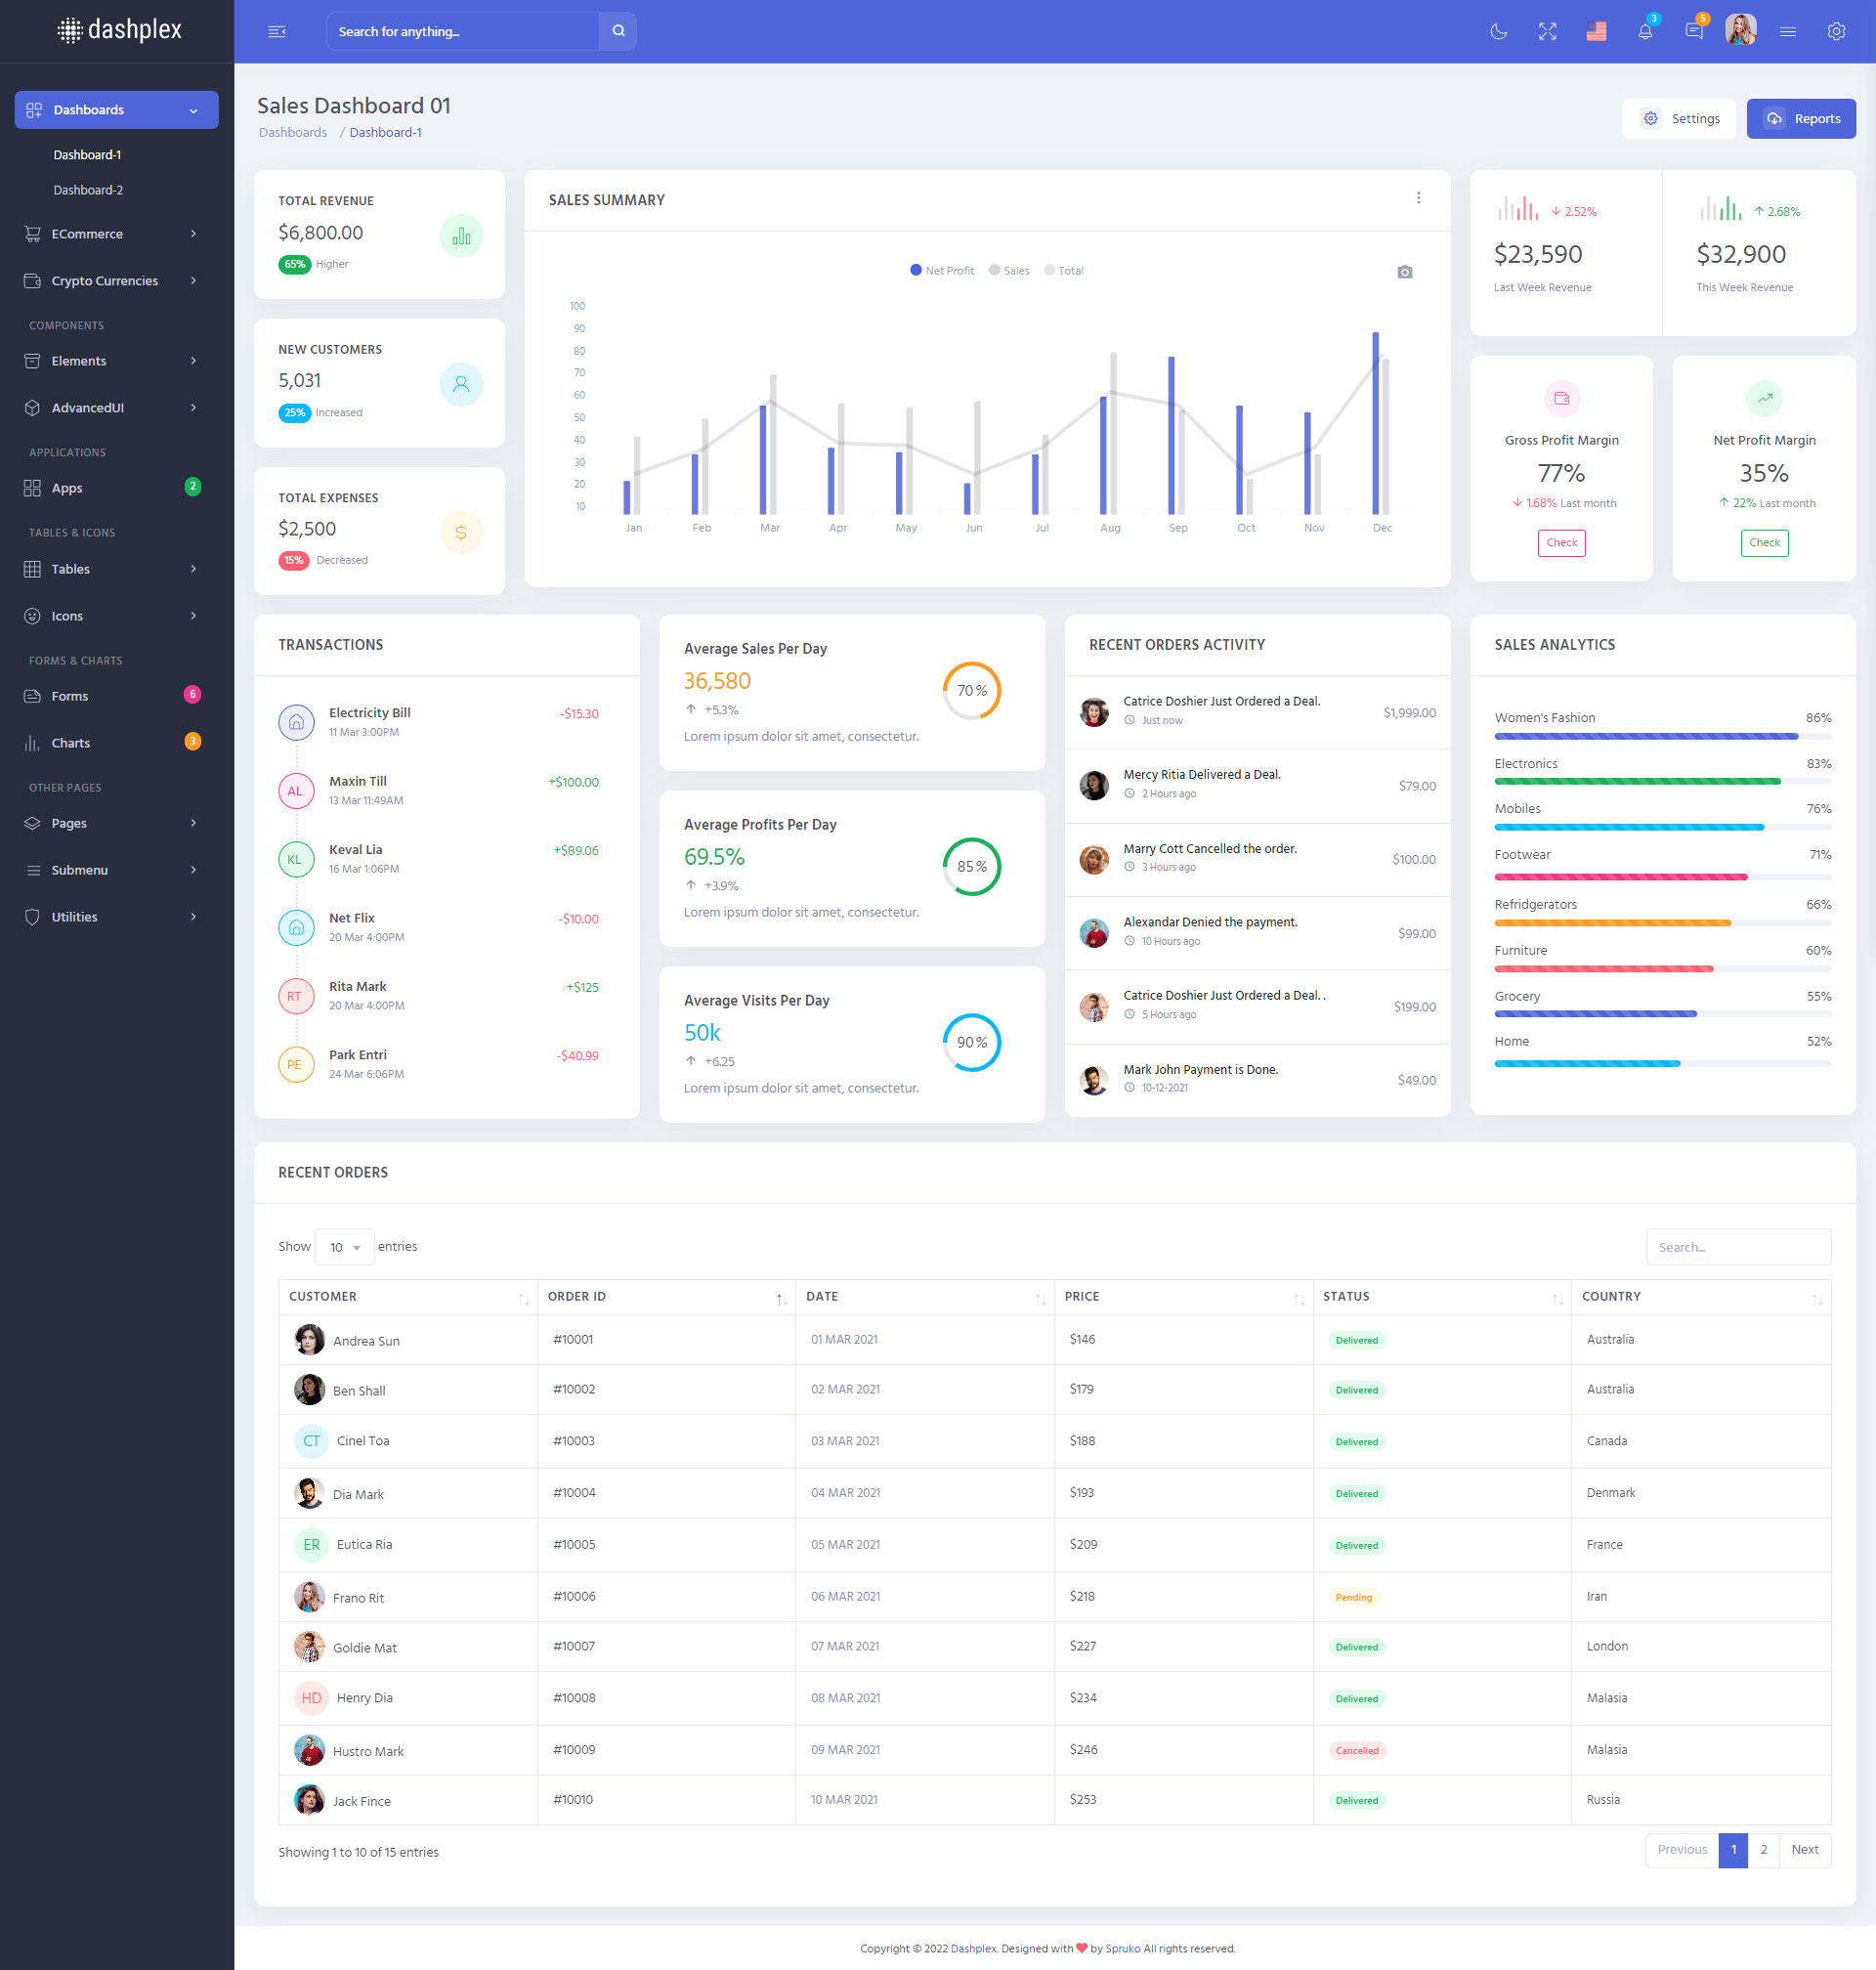Image resolution: width=1876 pixels, height=1970 pixels.
Task: Open the notifications bell icon
Action: 1645,31
